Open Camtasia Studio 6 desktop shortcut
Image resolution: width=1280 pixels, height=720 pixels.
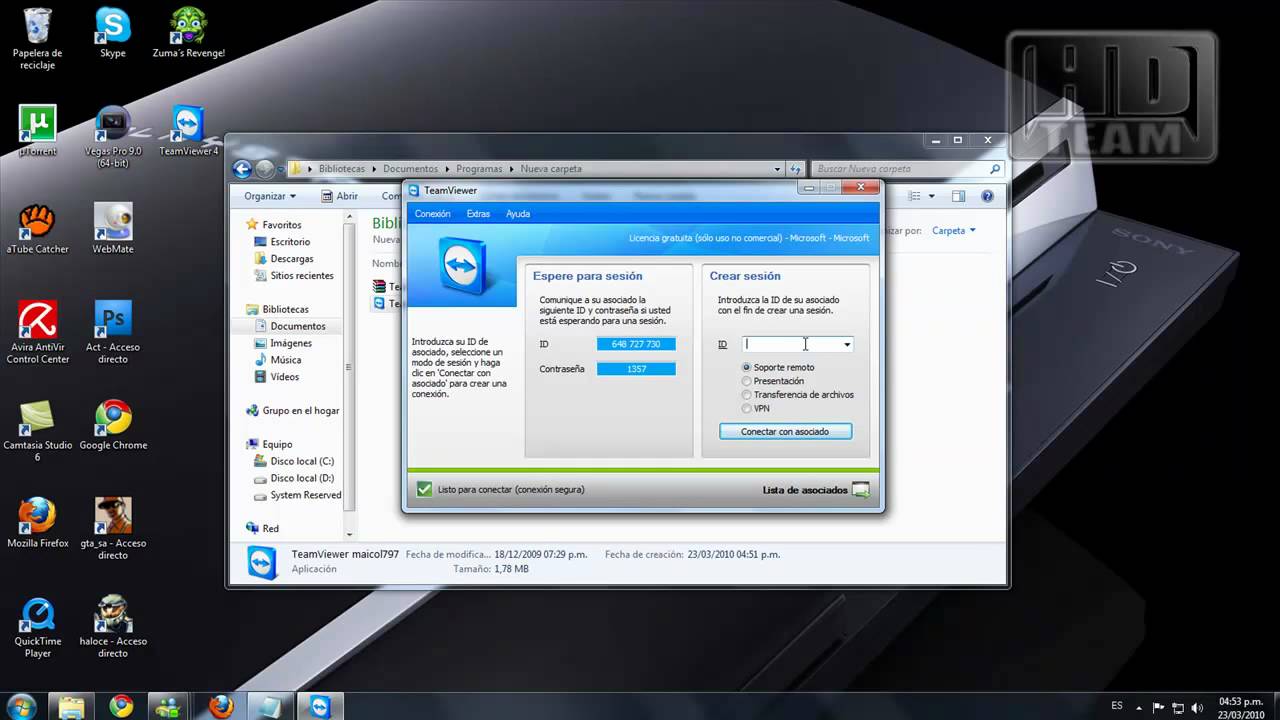[x=38, y=430]
